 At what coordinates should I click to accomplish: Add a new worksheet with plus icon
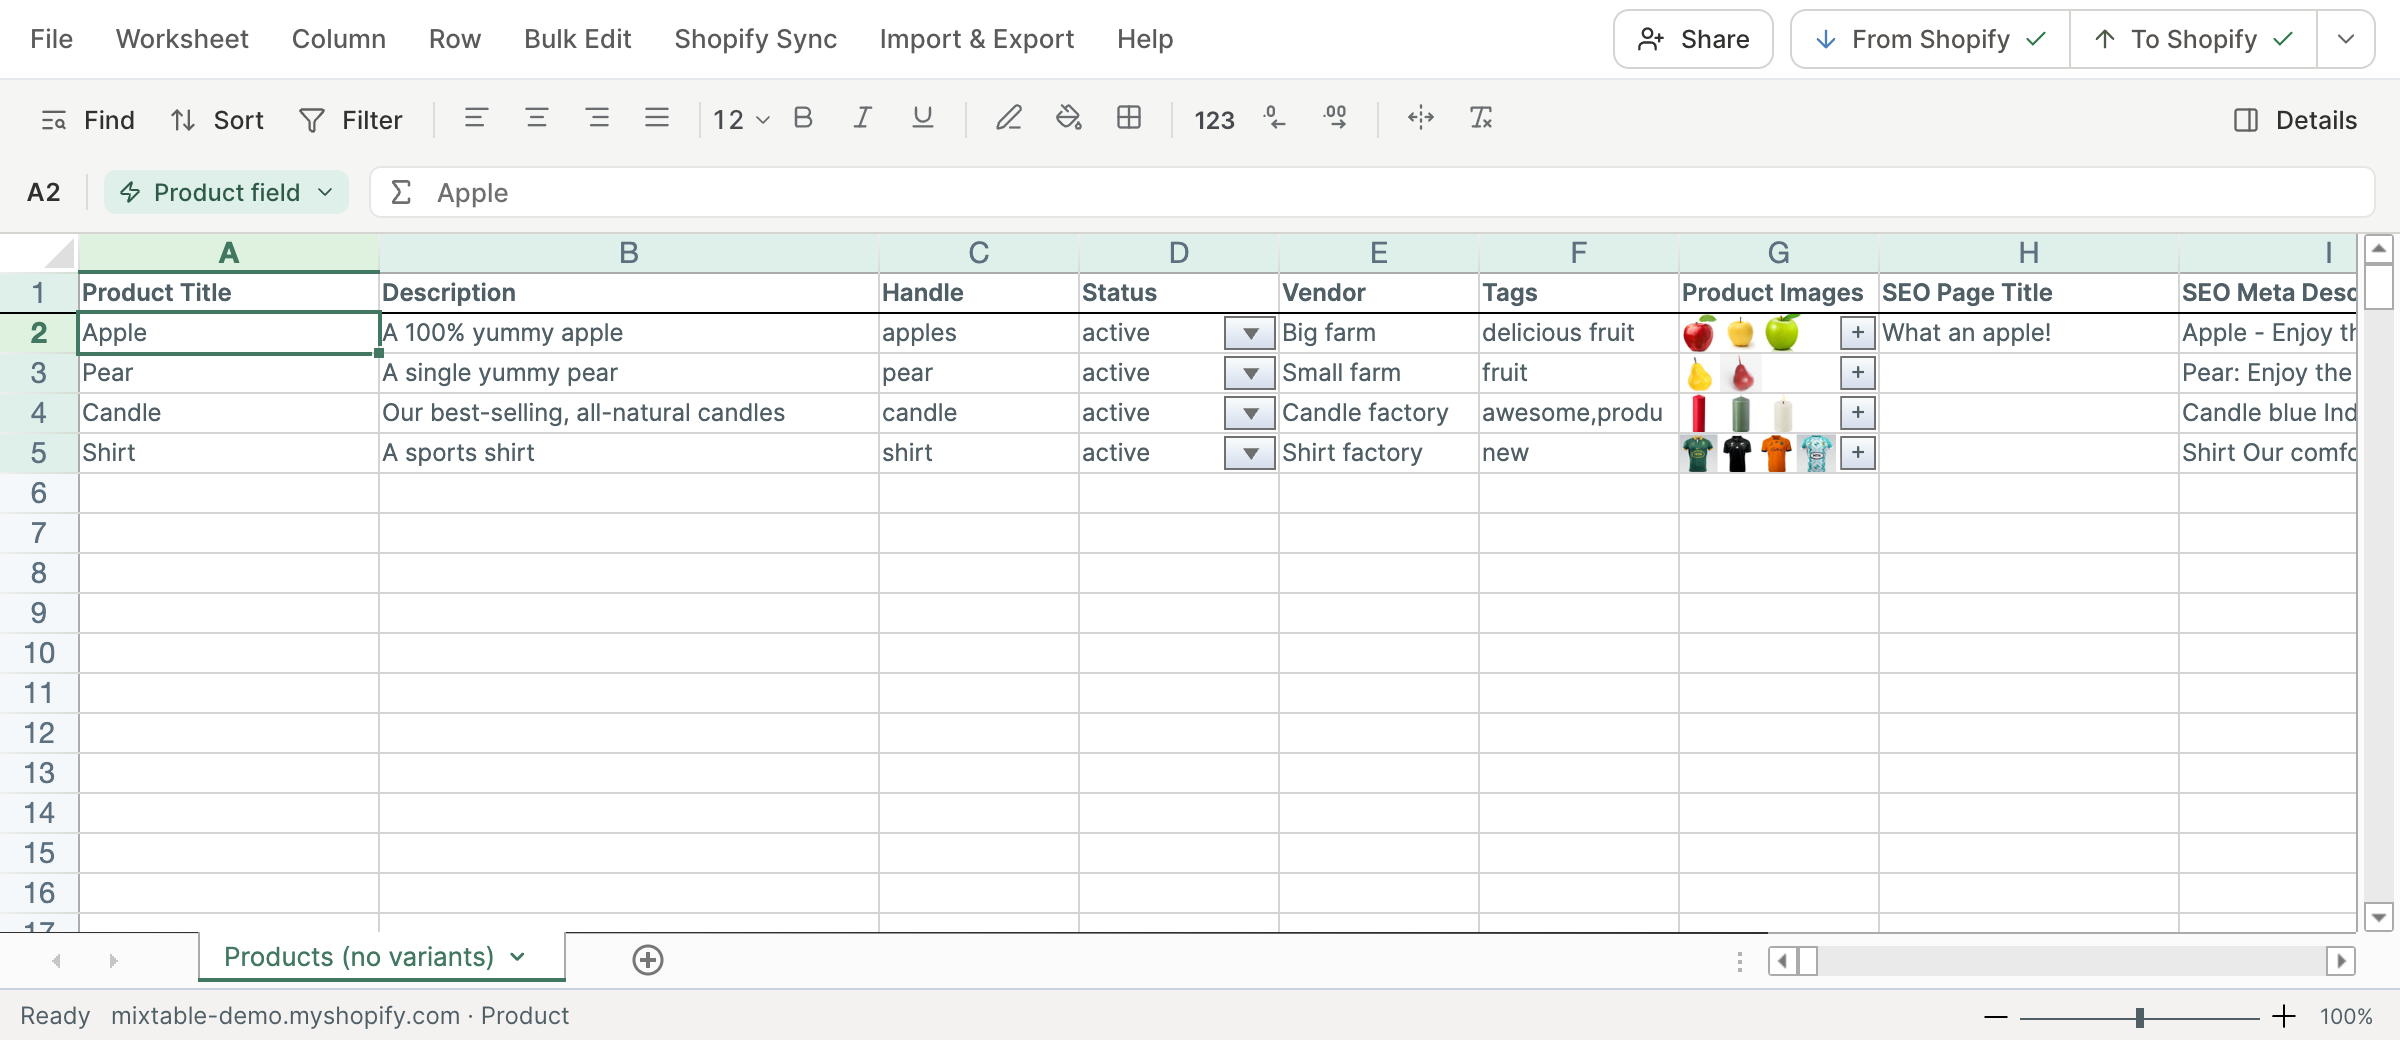[x=648, y=960]
